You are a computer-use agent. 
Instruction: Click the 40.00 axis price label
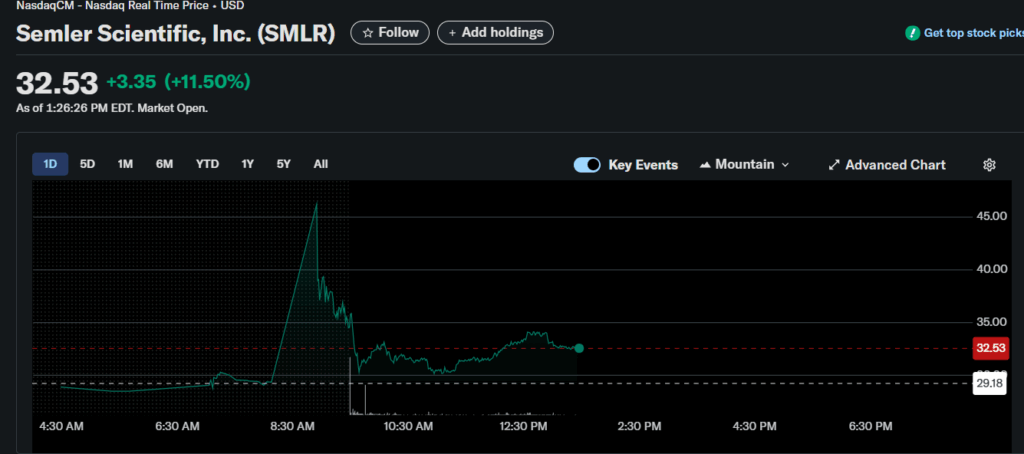(x=990, y=269)
